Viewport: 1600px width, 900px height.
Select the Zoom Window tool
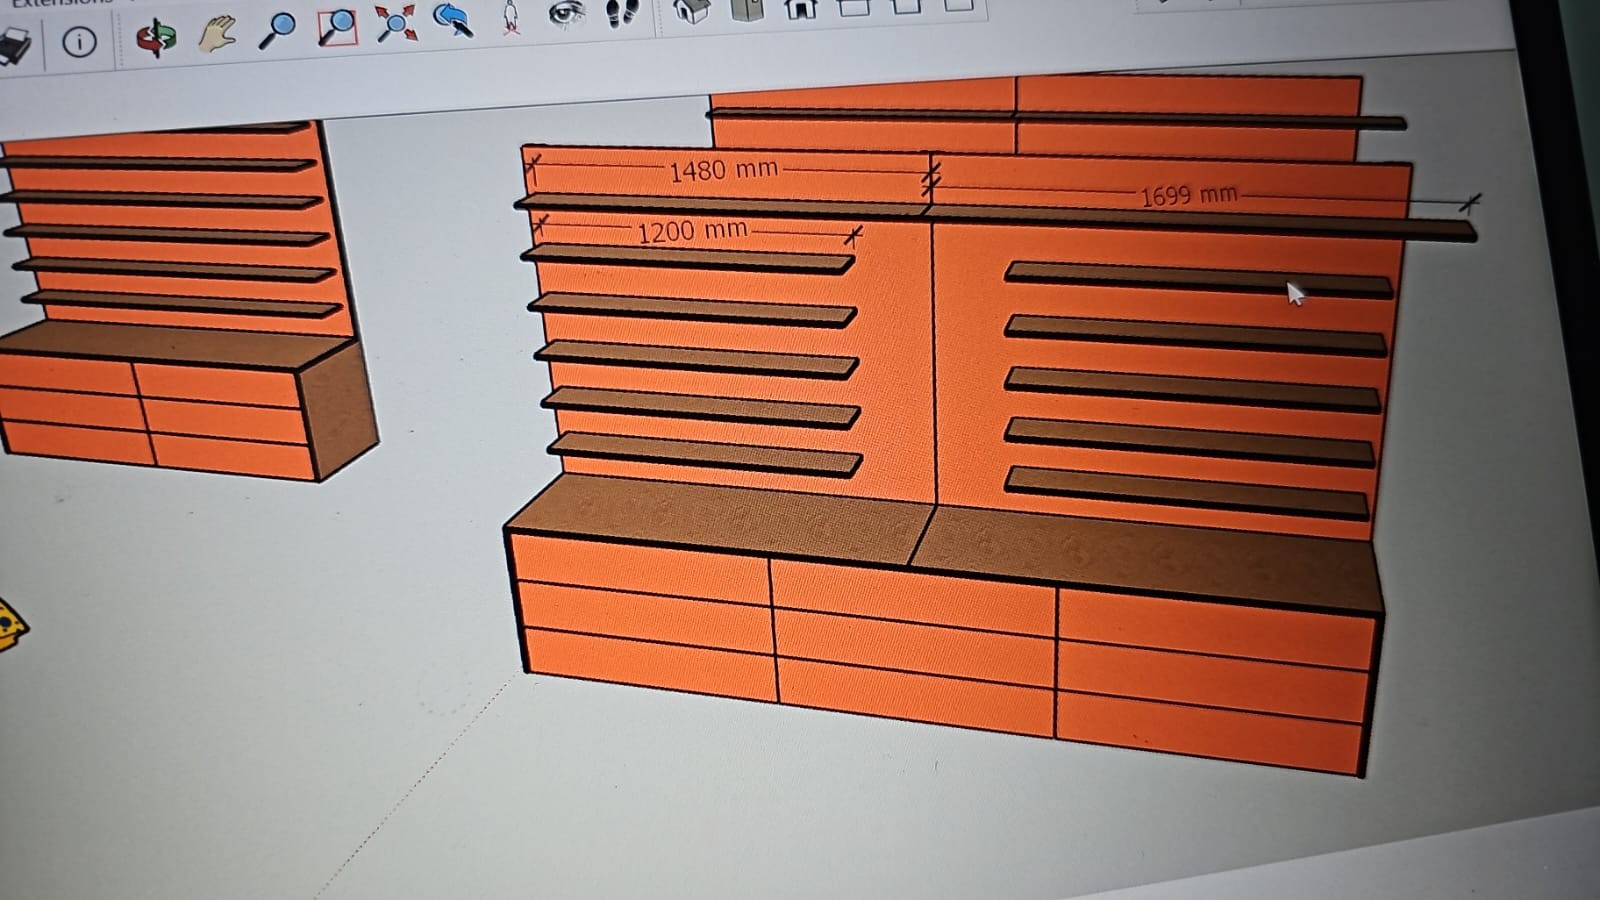337,27
